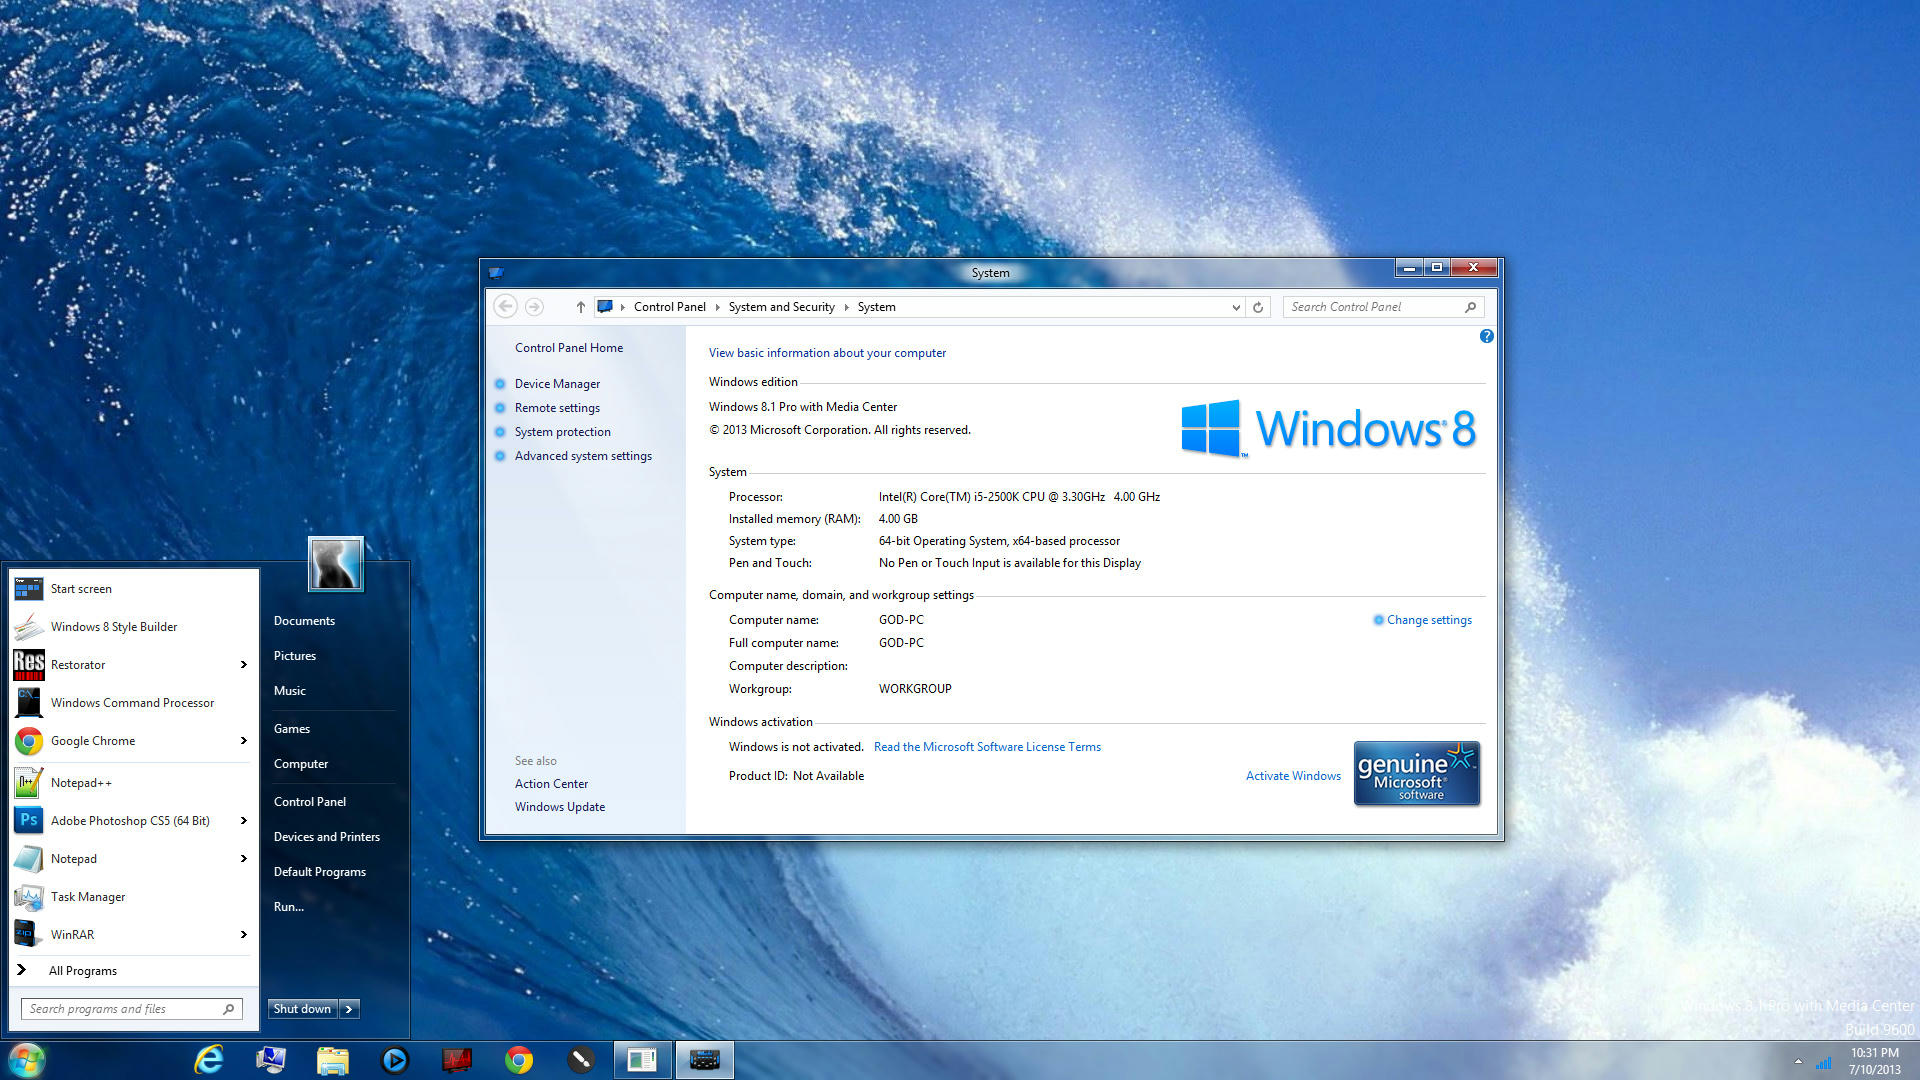The width and height of the screenshot is (1920, 1080).
Task: Show hidden tray icons arrow
Action: [1798, 1062]
